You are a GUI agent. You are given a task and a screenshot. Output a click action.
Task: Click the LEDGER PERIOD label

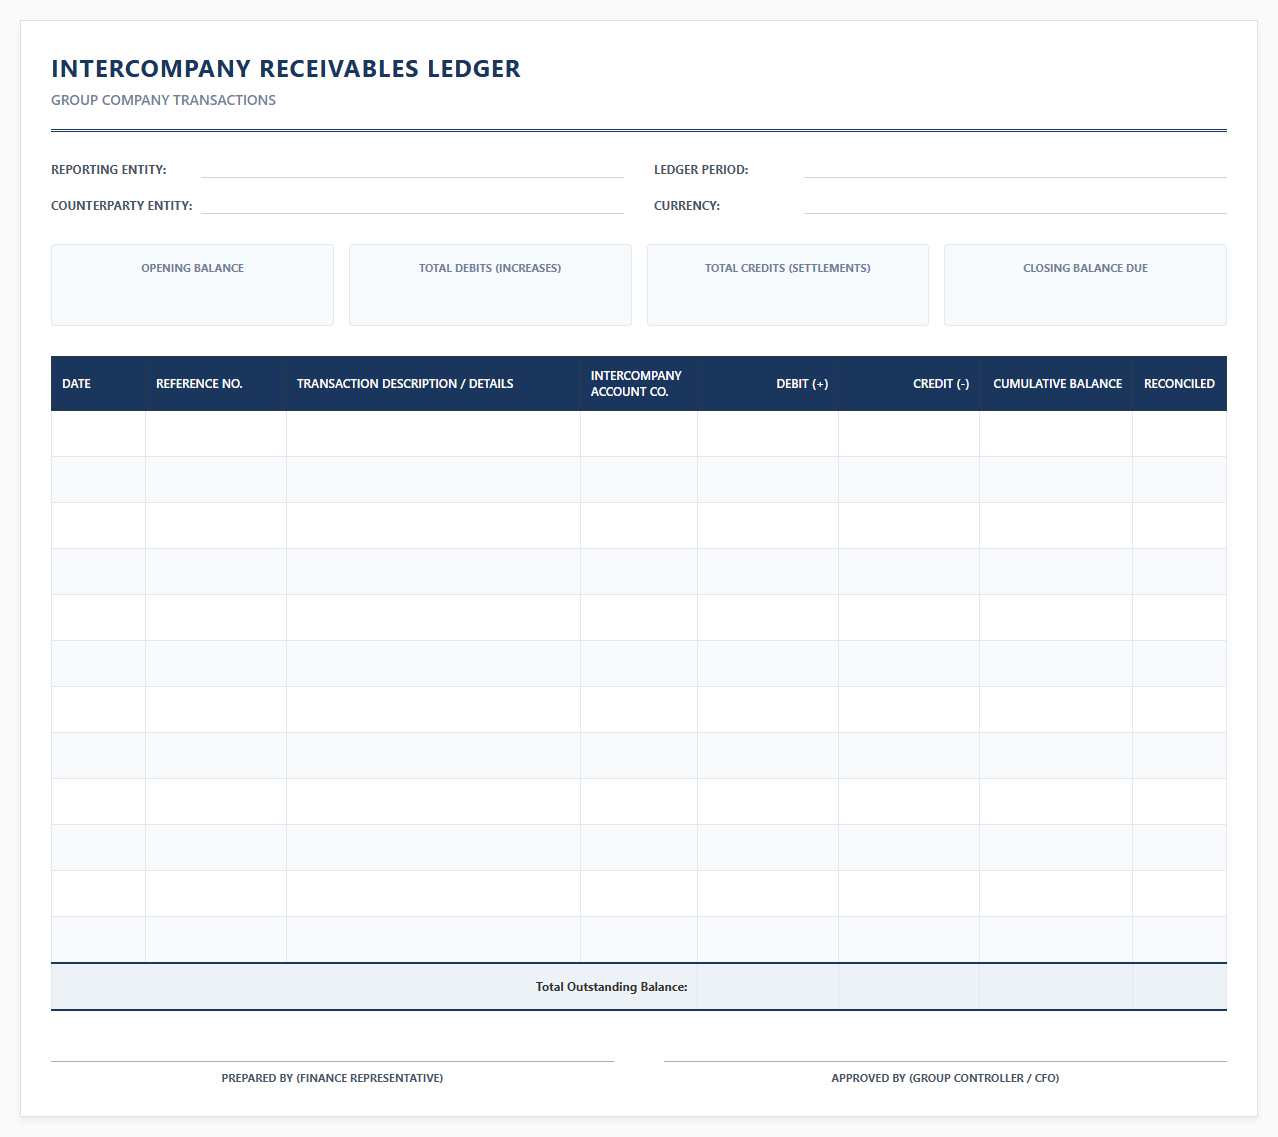[701, 170]
